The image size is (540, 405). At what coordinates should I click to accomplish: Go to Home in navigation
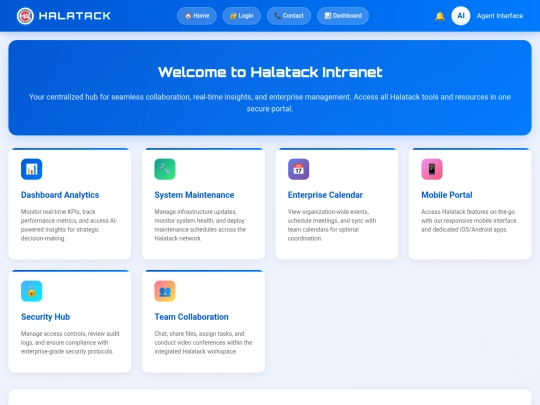197,16
